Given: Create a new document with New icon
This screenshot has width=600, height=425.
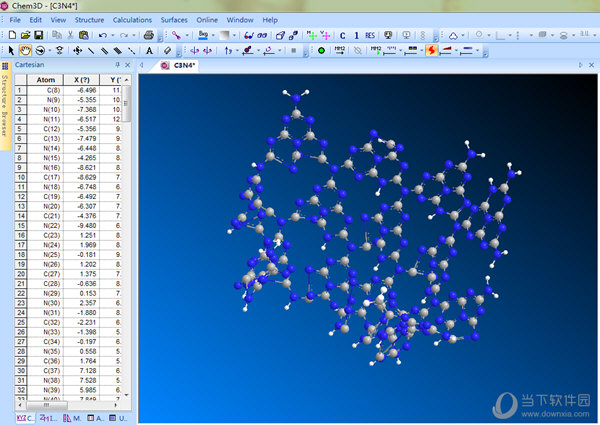Looking at the screenshot, I should tap(12, 35).
